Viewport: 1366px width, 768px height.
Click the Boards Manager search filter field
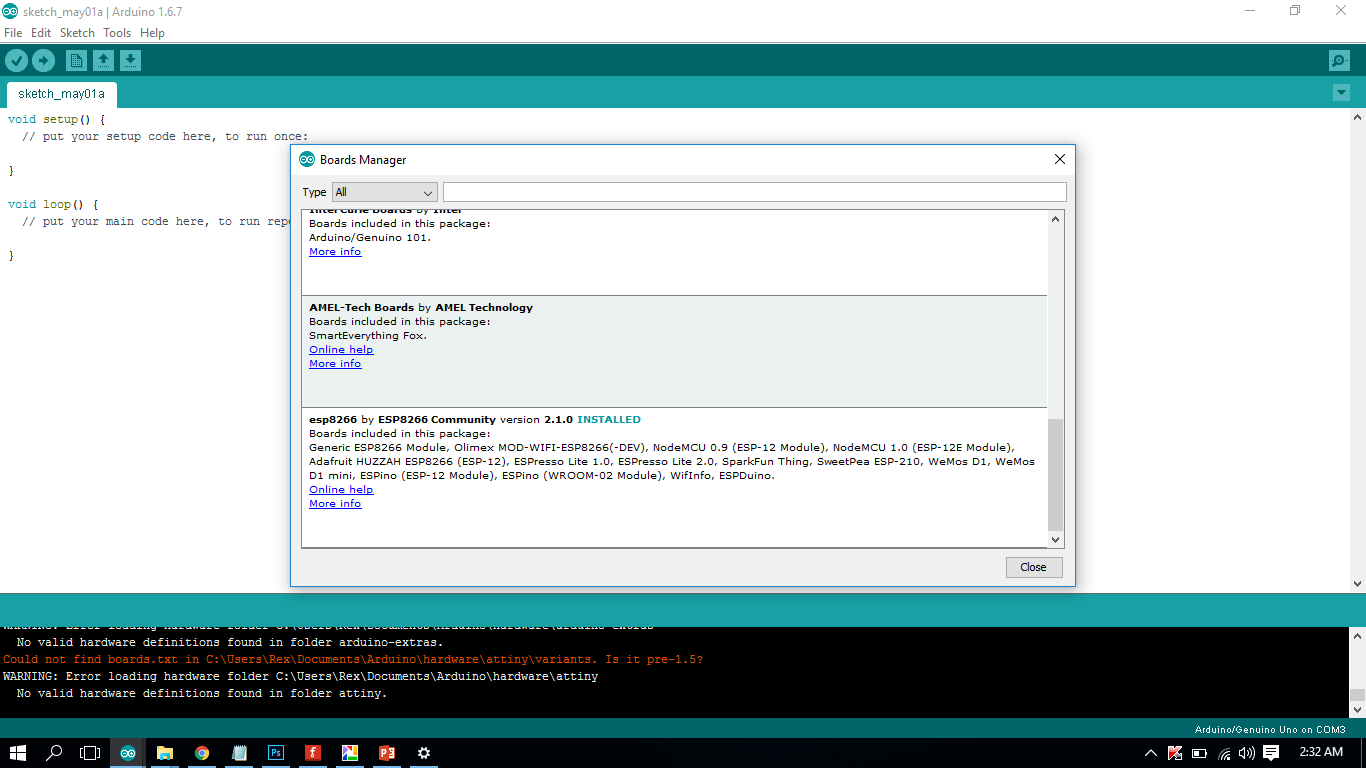(x=754, y=192)
